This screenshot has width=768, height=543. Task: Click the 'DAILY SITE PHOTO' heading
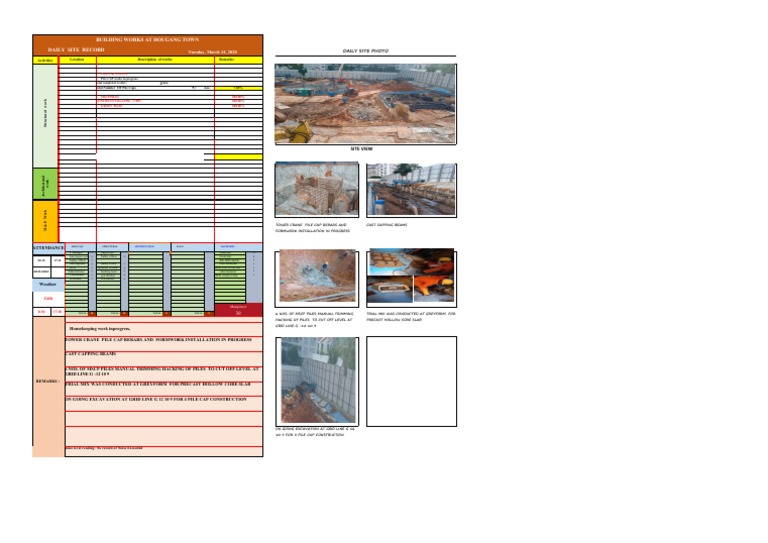tap(365, 51)
